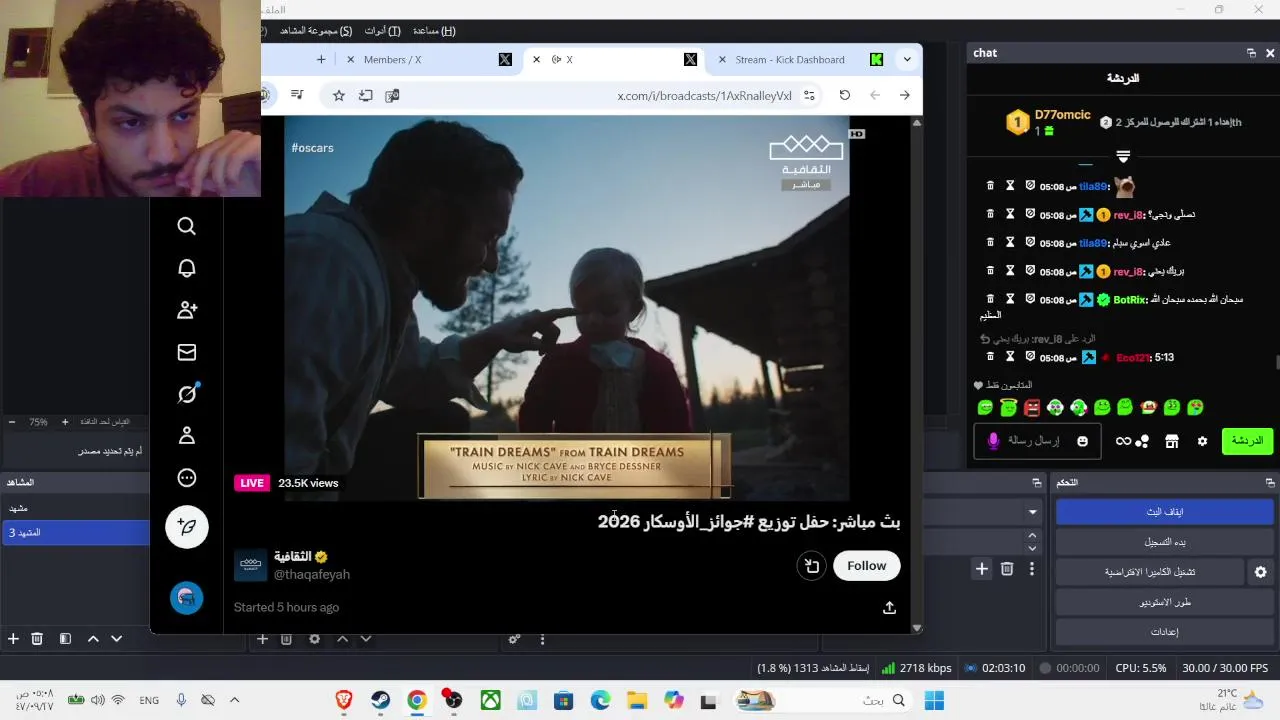Zoom in preview with plus beside 75%
Viewport: 1280px width, 720px height.
[x=65, y=422]
